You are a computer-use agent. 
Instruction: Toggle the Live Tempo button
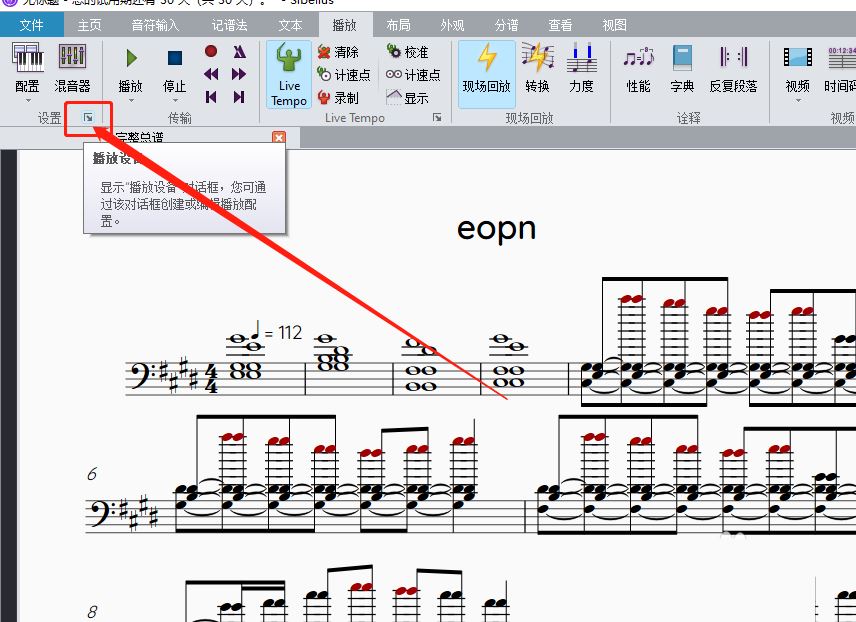click(x=289, y=74)
